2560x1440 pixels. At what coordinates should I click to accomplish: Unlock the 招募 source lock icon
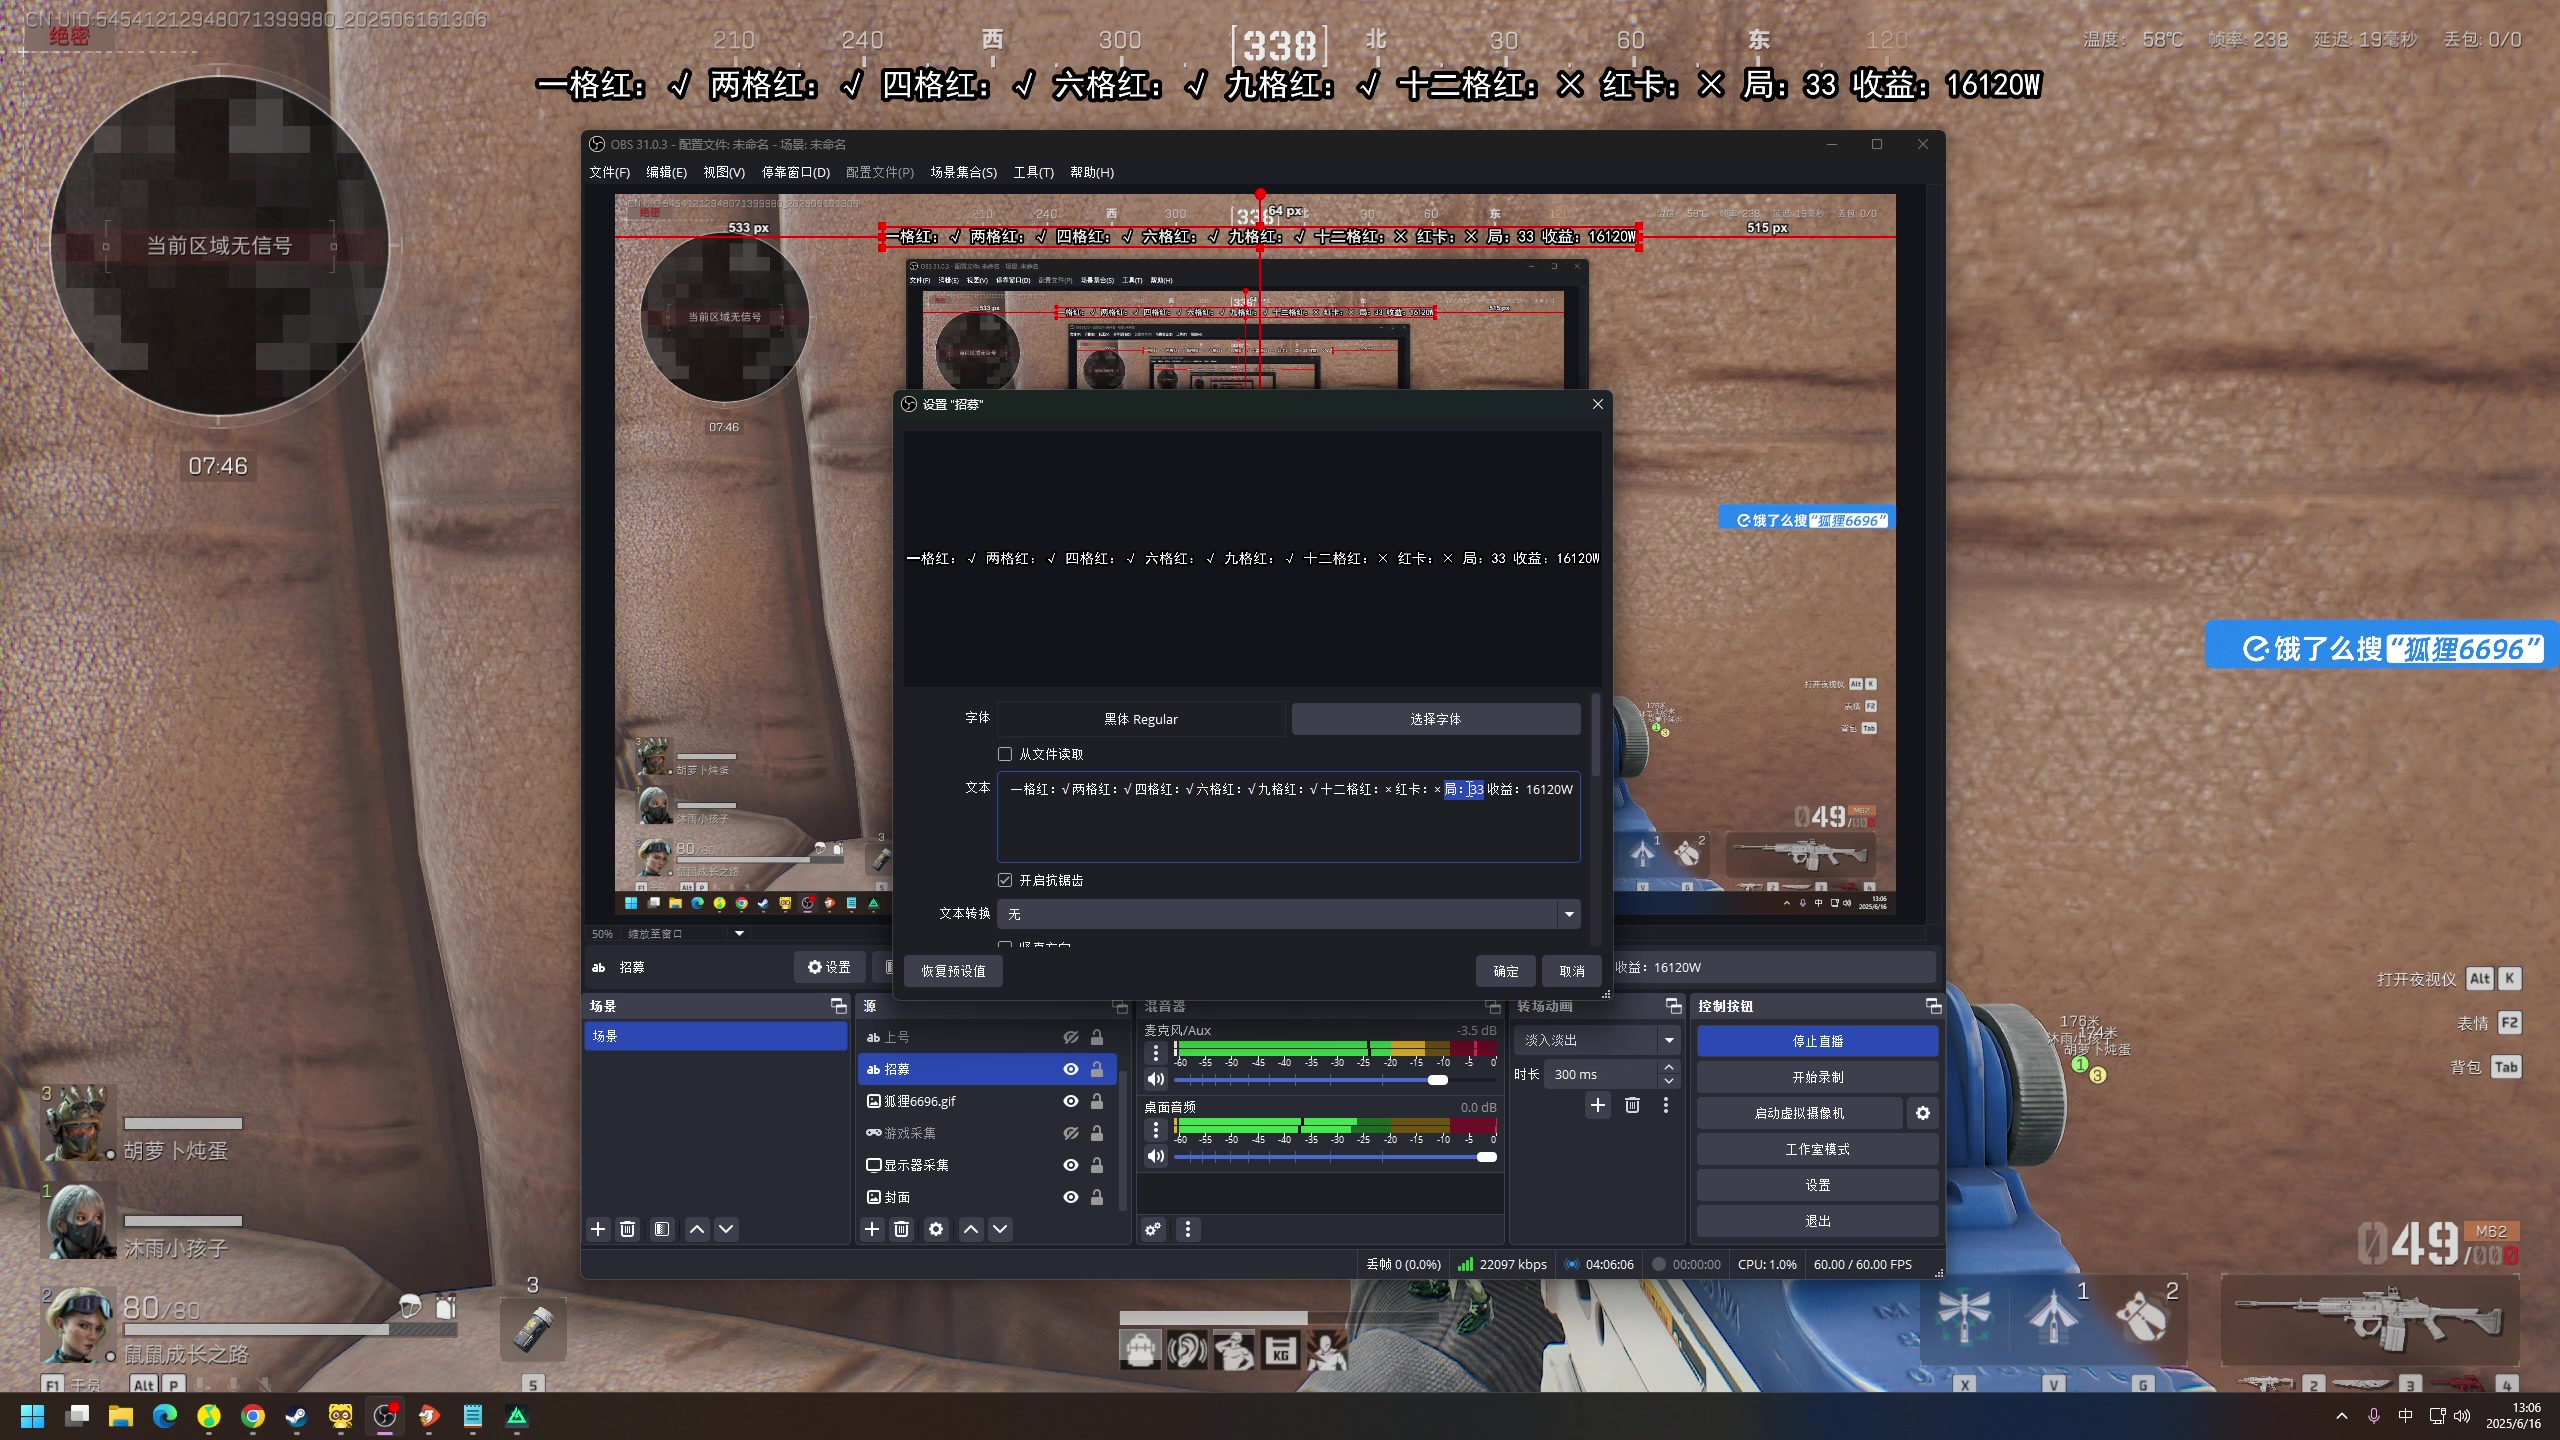1097,1069
